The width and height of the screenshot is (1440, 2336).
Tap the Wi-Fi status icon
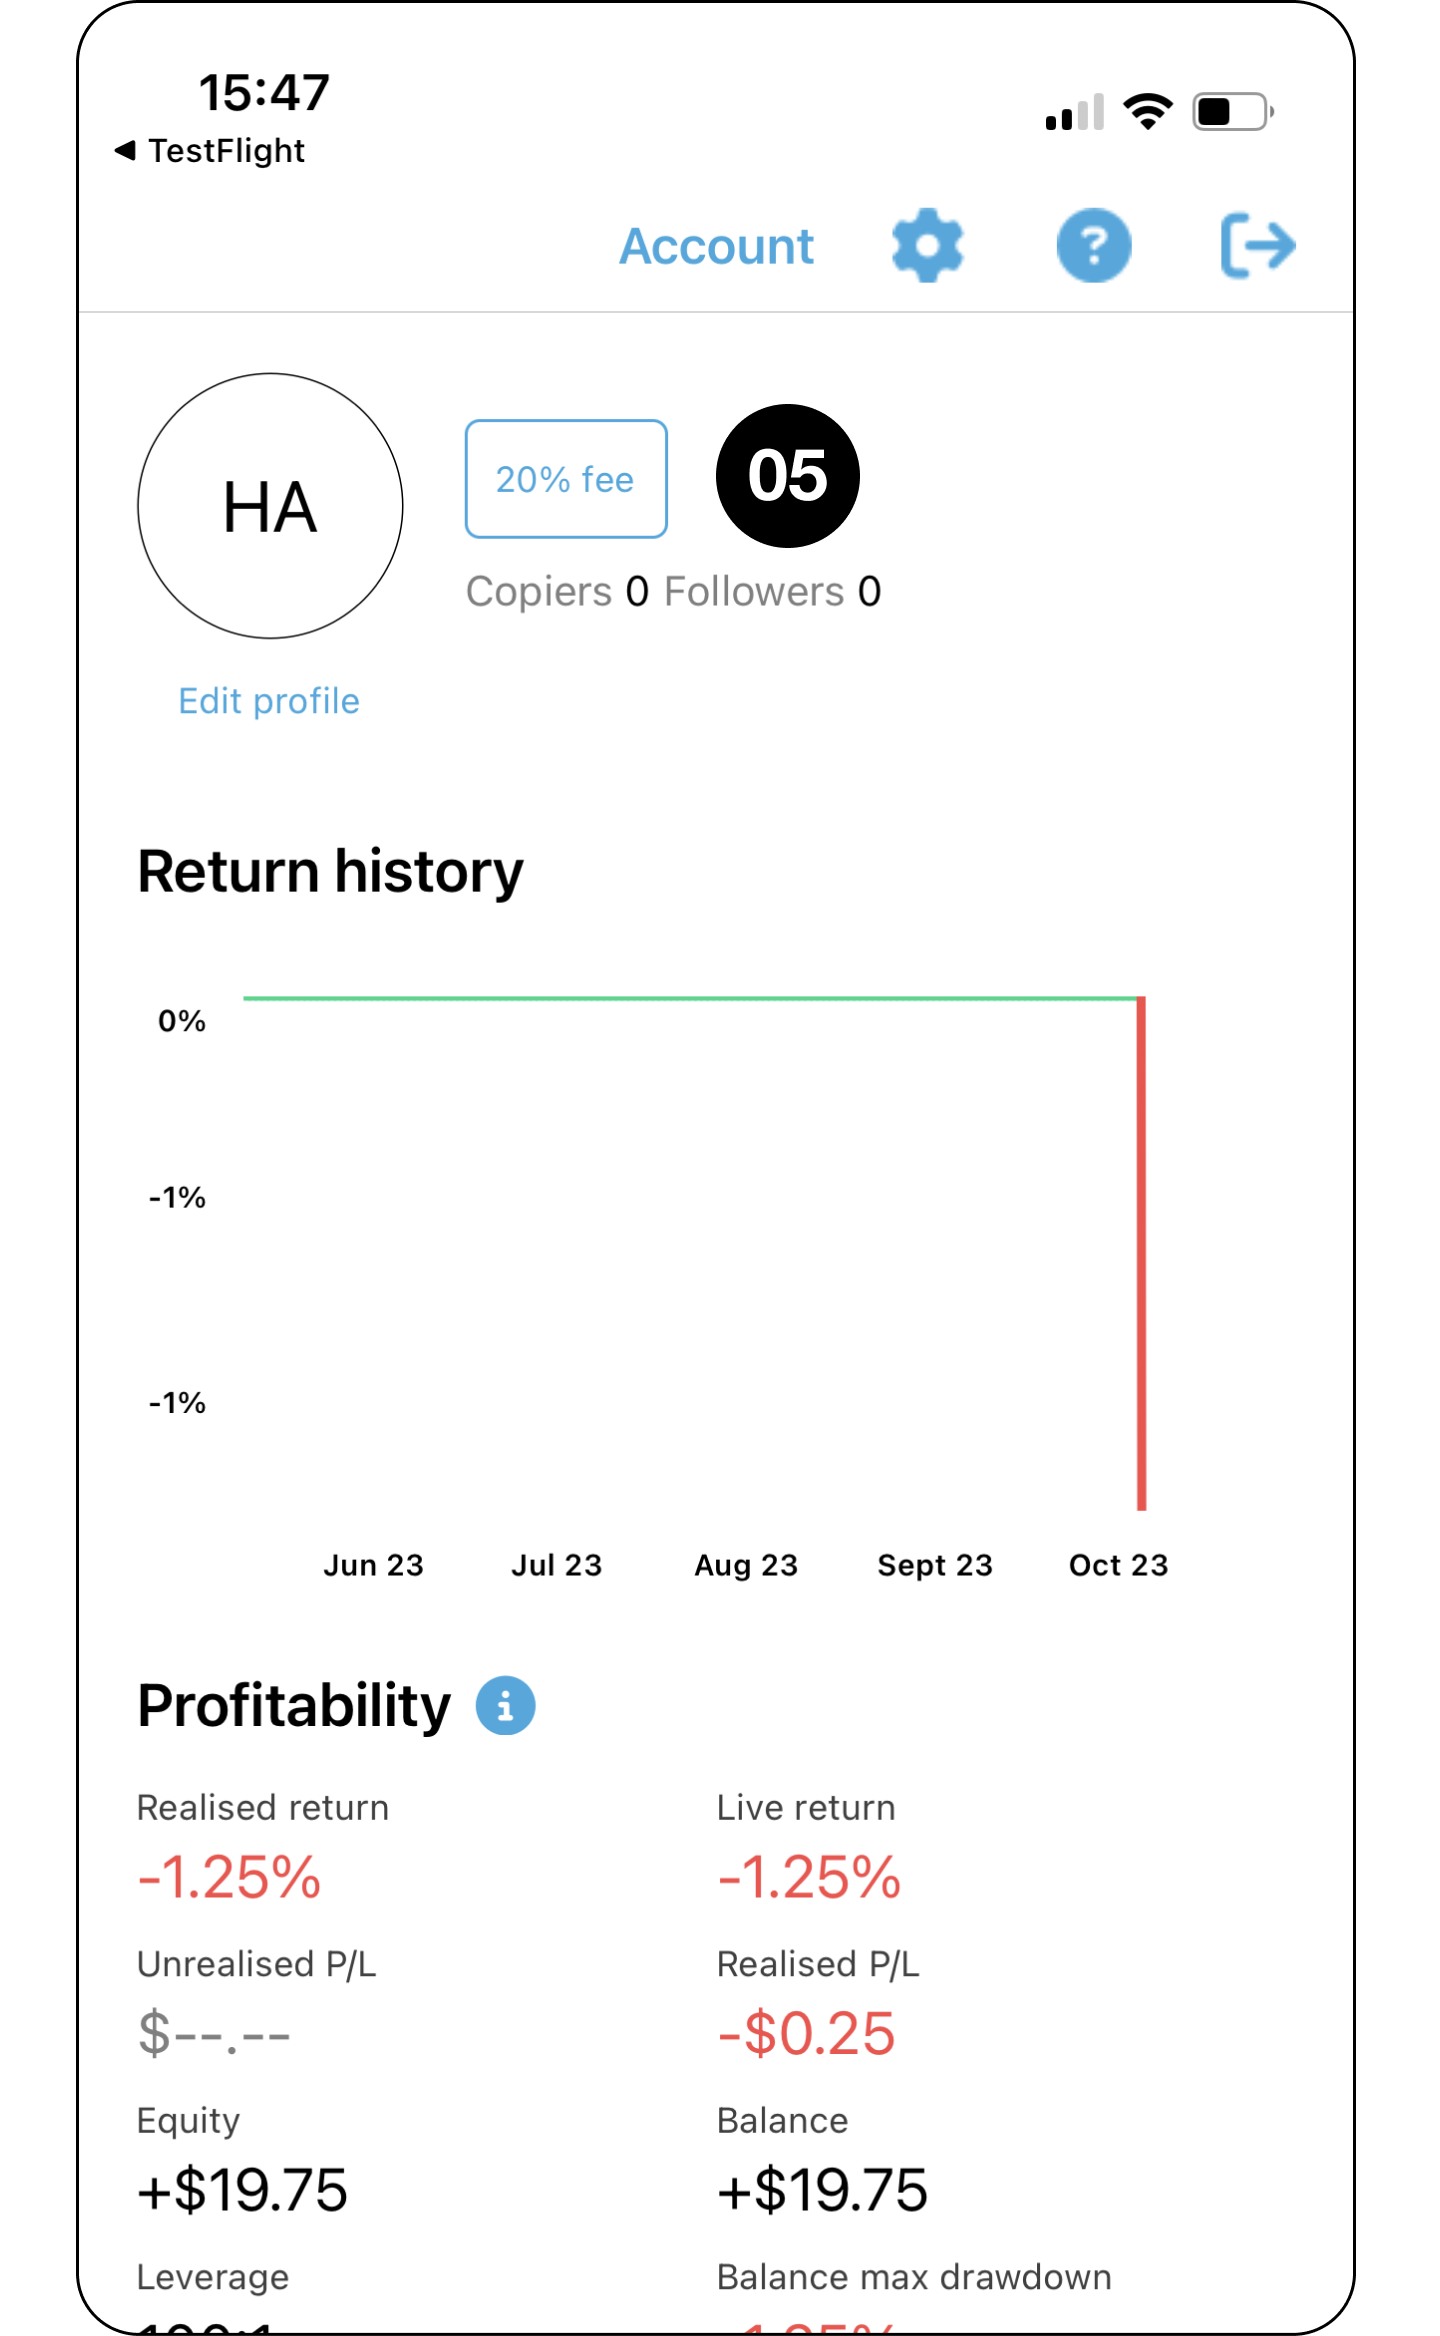tap(1148, 111)
